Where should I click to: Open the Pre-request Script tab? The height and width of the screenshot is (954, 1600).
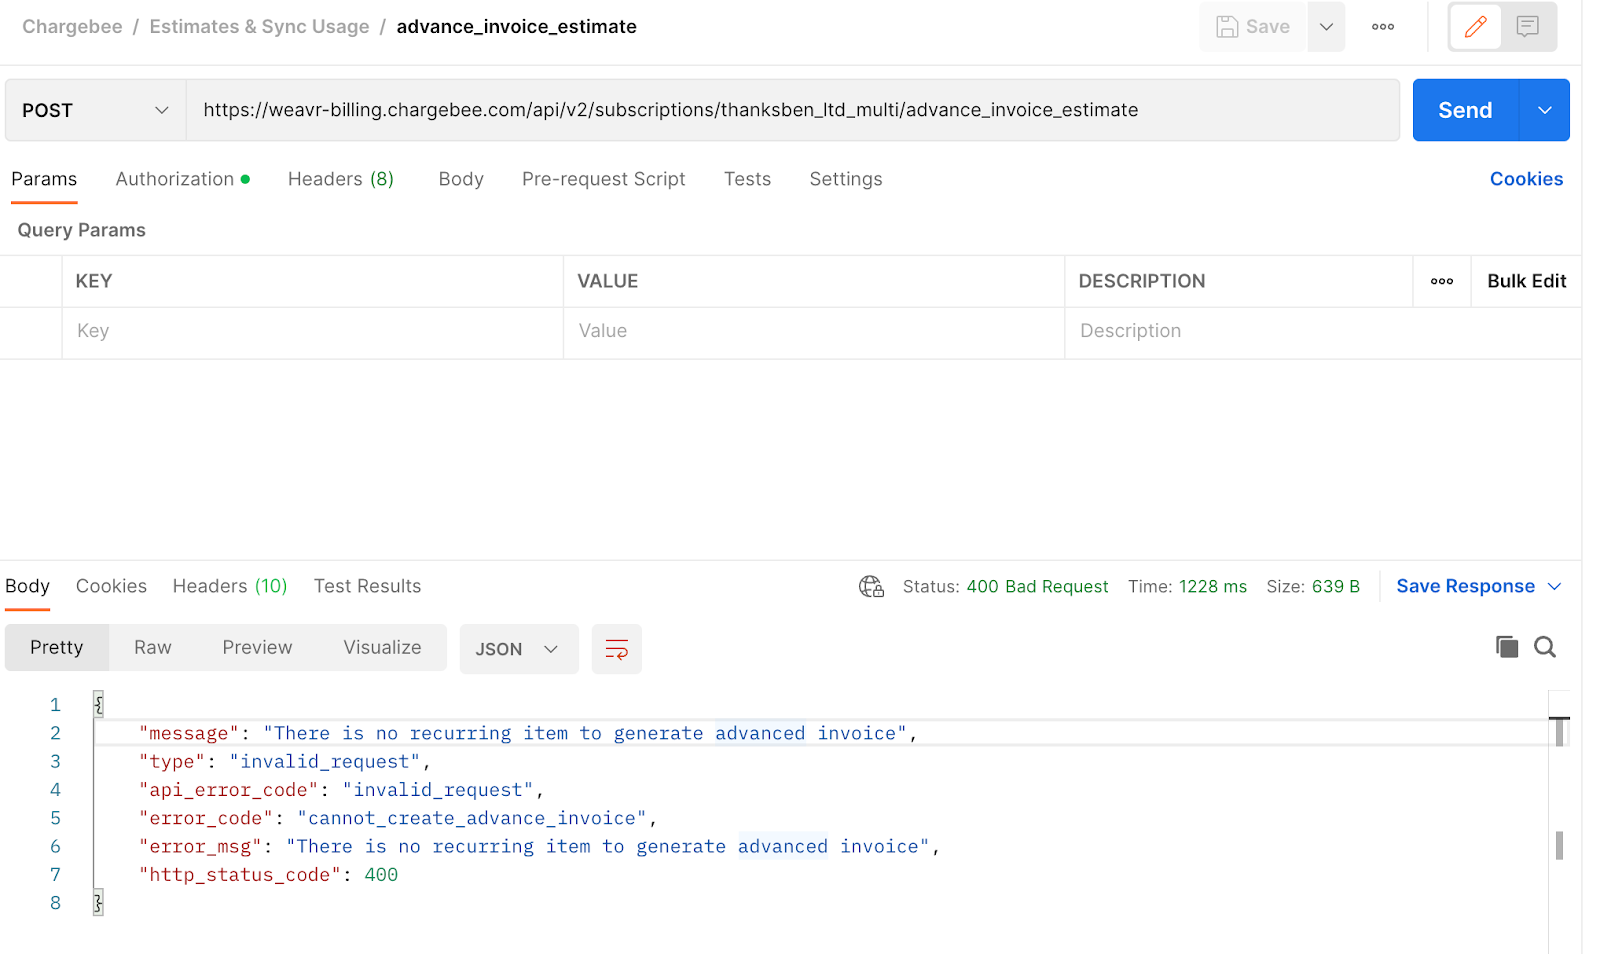click(603, 179)
